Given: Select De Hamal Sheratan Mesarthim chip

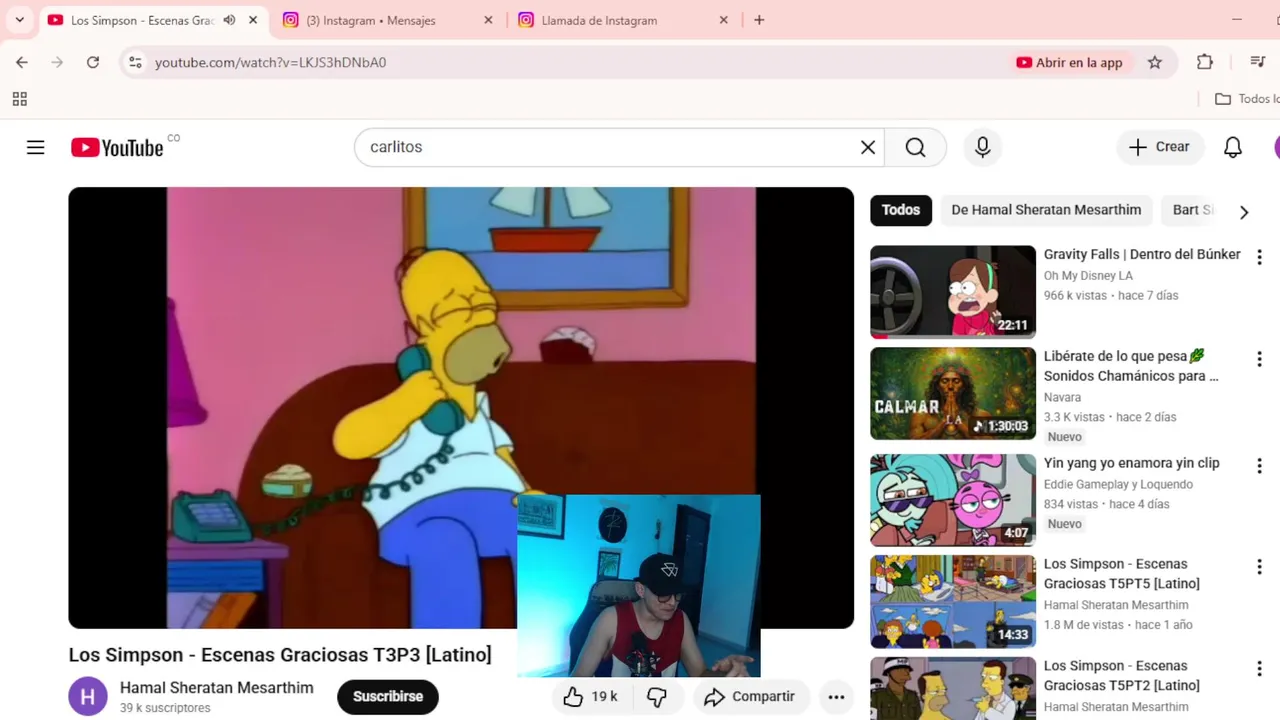Looking at the screenshot, I should tap(1046, 210).
